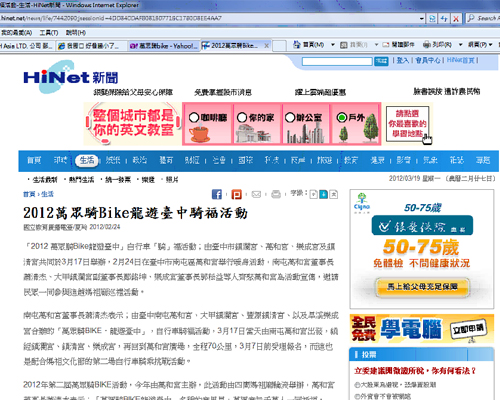Image resolution: width=500 pixels, height=400 pixels.
Task: Open 生活藝術 sub-category link
Action: 45,180
